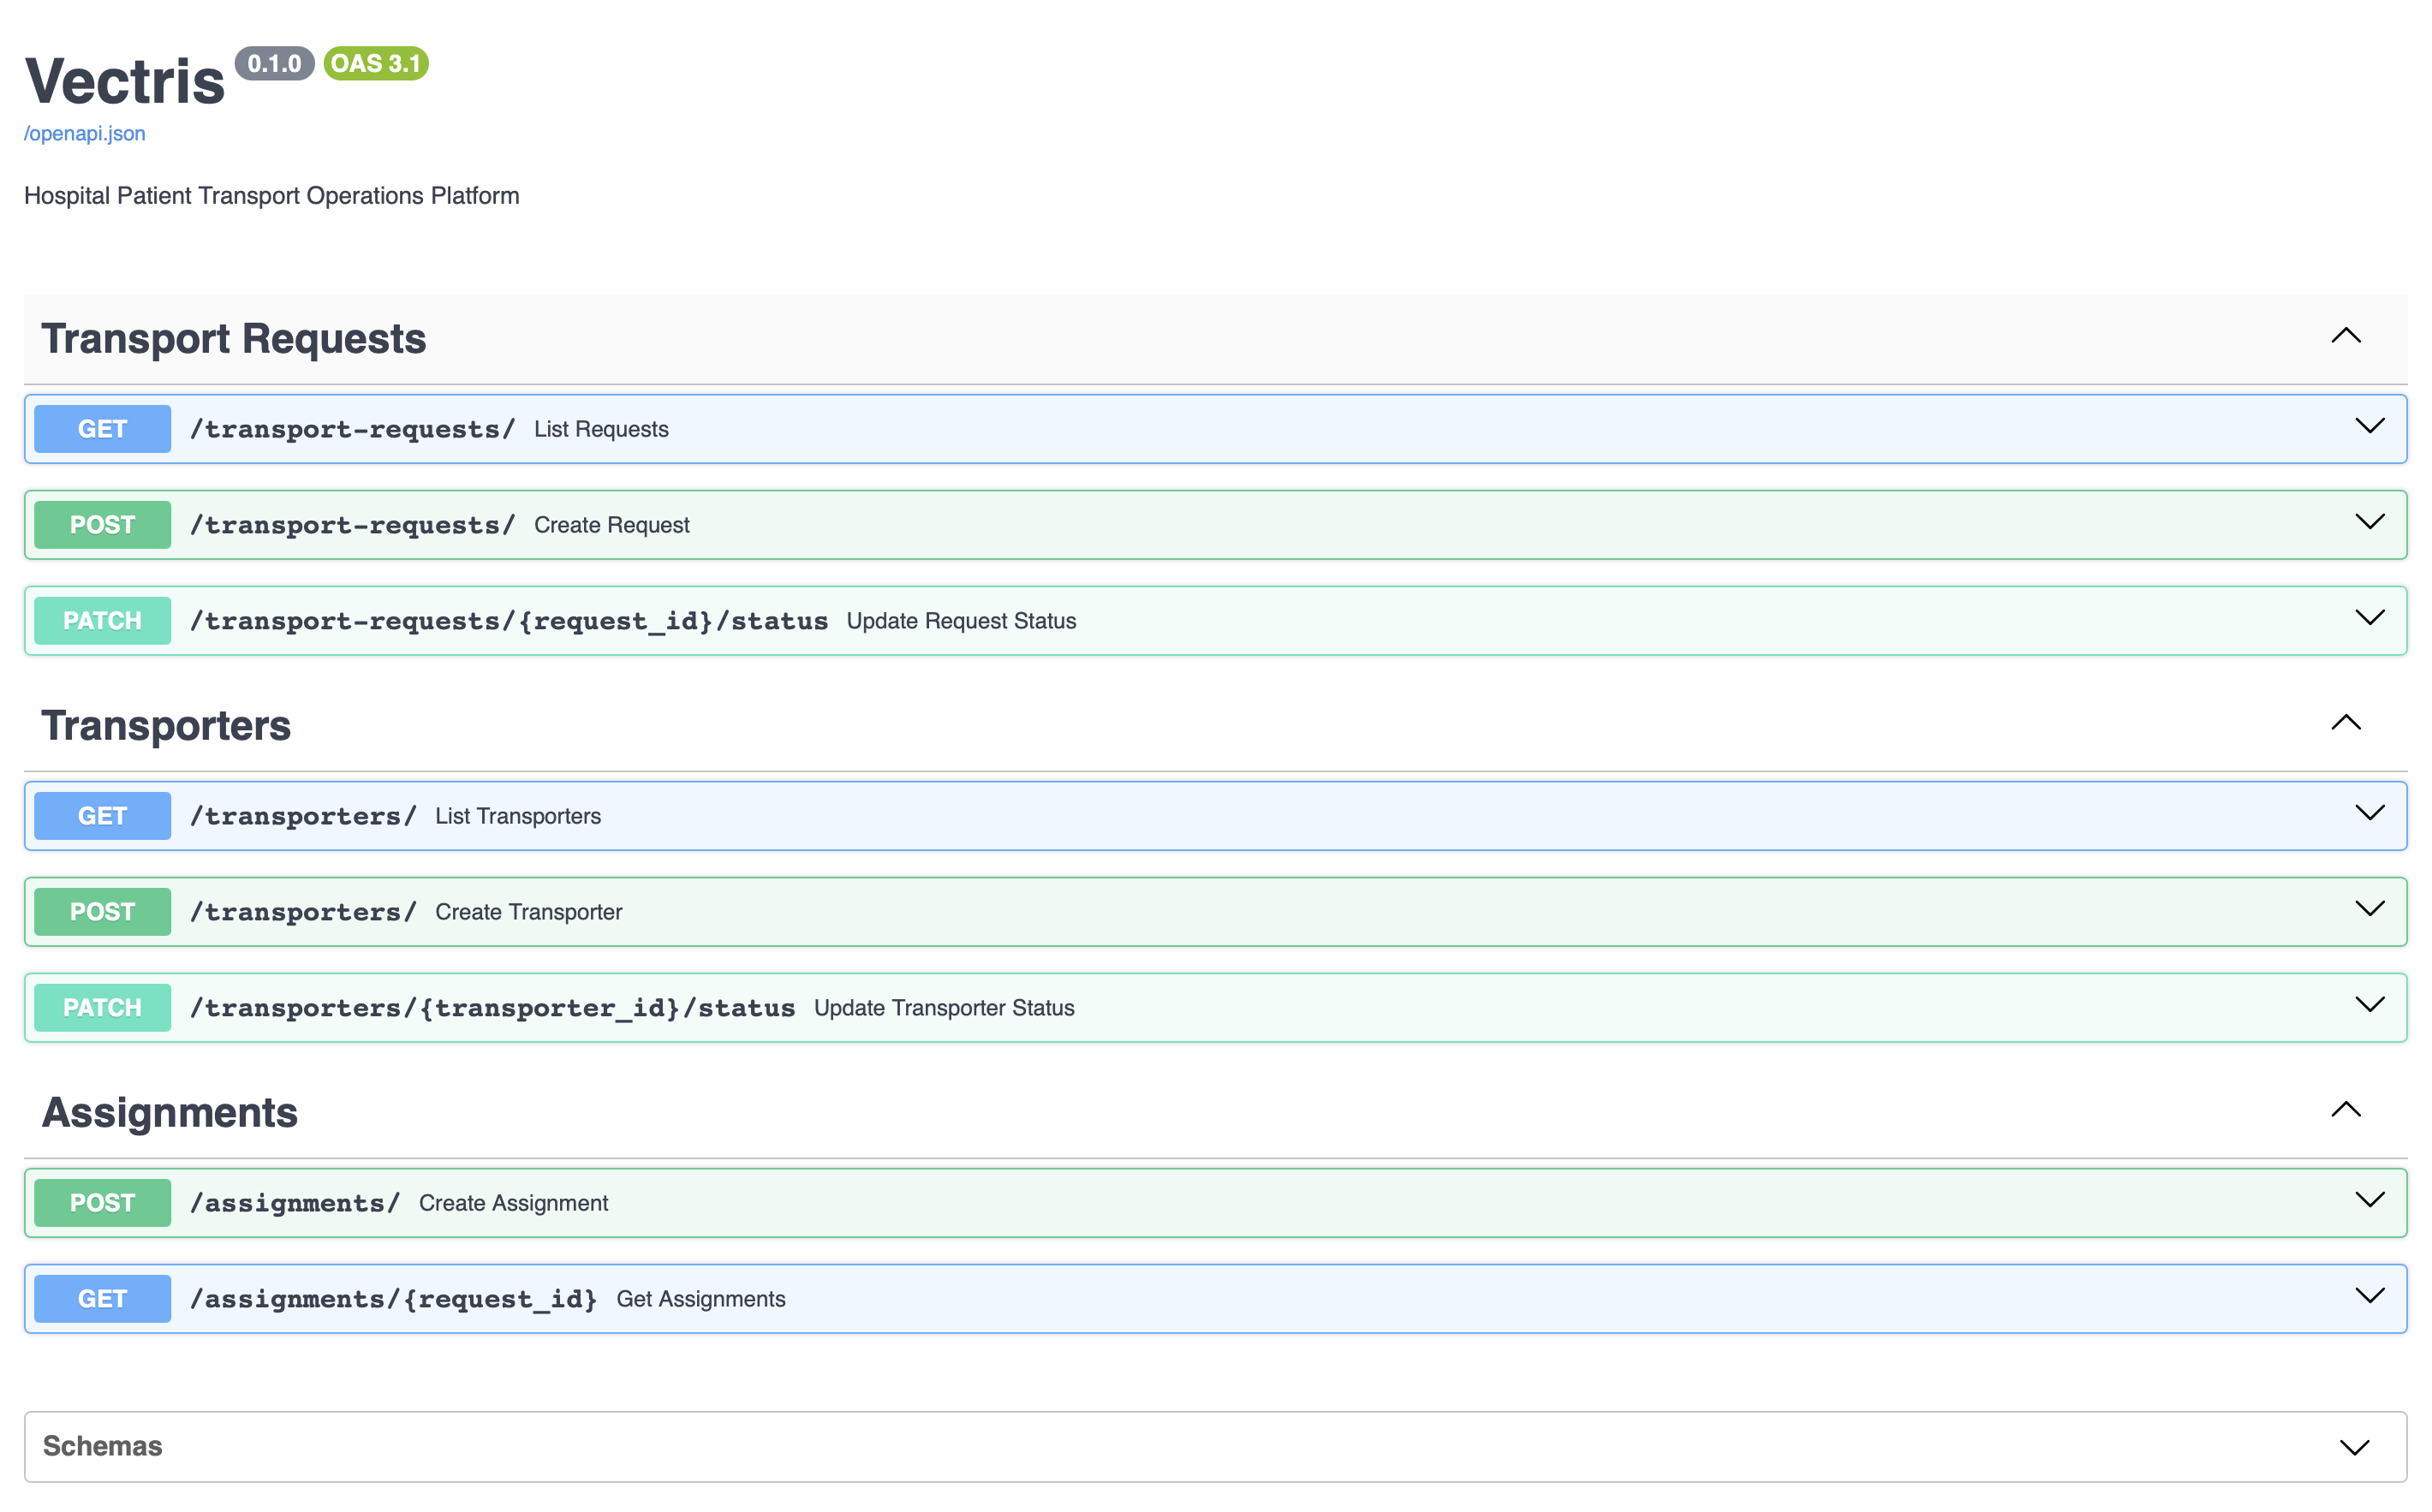The height and width of the screenshot is (1512, 2432).
Task: Click the Get Assignments summary text
Action: coord(701,1299)
